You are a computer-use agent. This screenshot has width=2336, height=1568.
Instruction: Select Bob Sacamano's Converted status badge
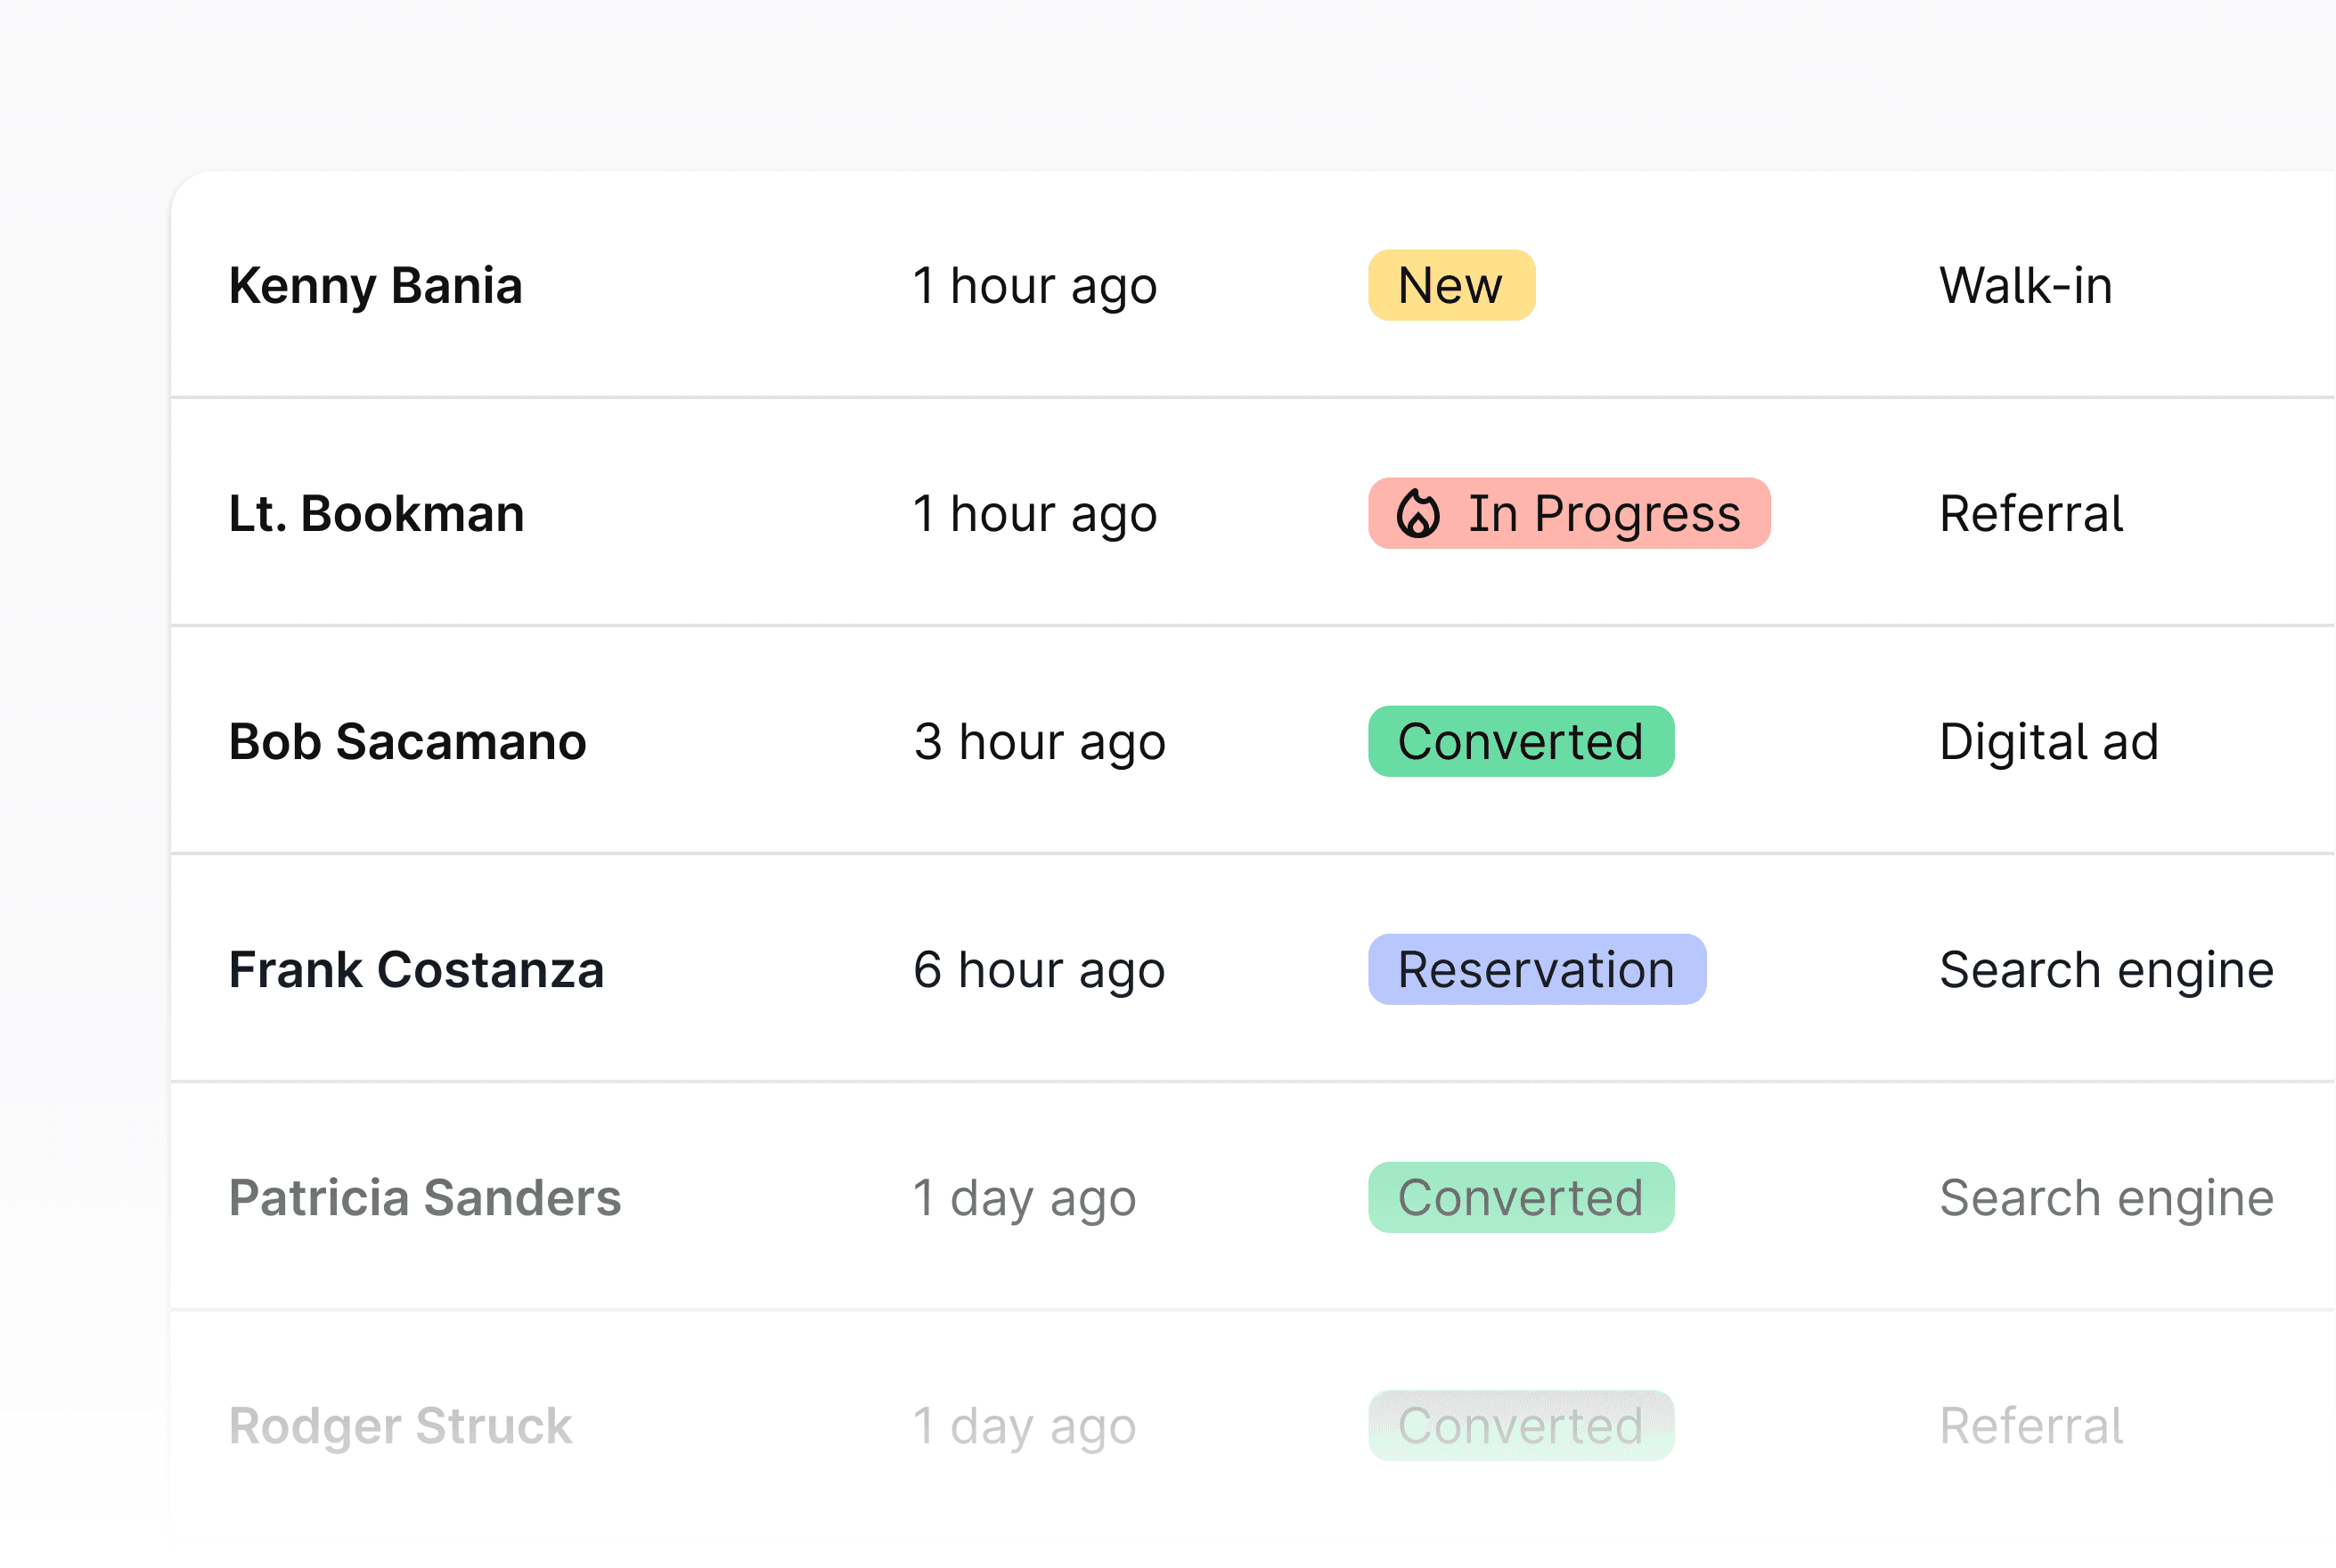click(x=1520, y=742)
